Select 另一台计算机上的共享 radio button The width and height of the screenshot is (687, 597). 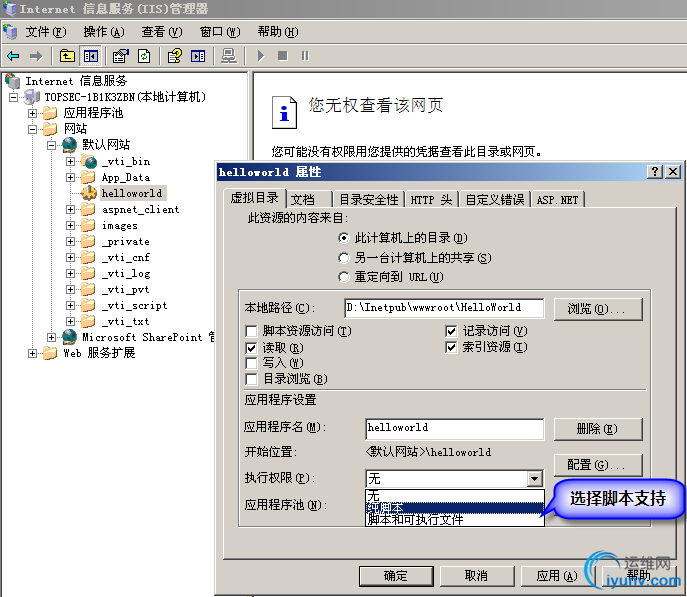point(344,258)
